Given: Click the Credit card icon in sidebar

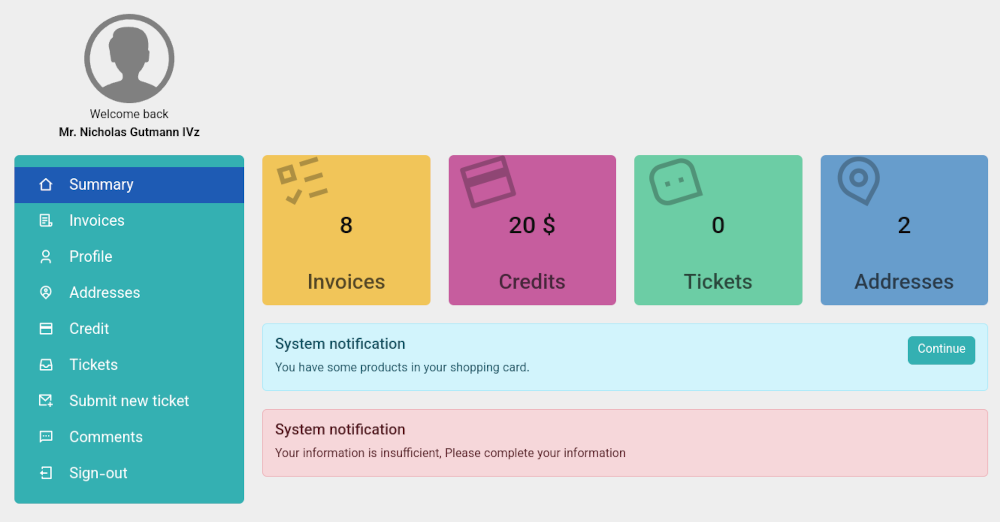Looking at the screenshot, I should pyautogui.click(x=46, y=329).
